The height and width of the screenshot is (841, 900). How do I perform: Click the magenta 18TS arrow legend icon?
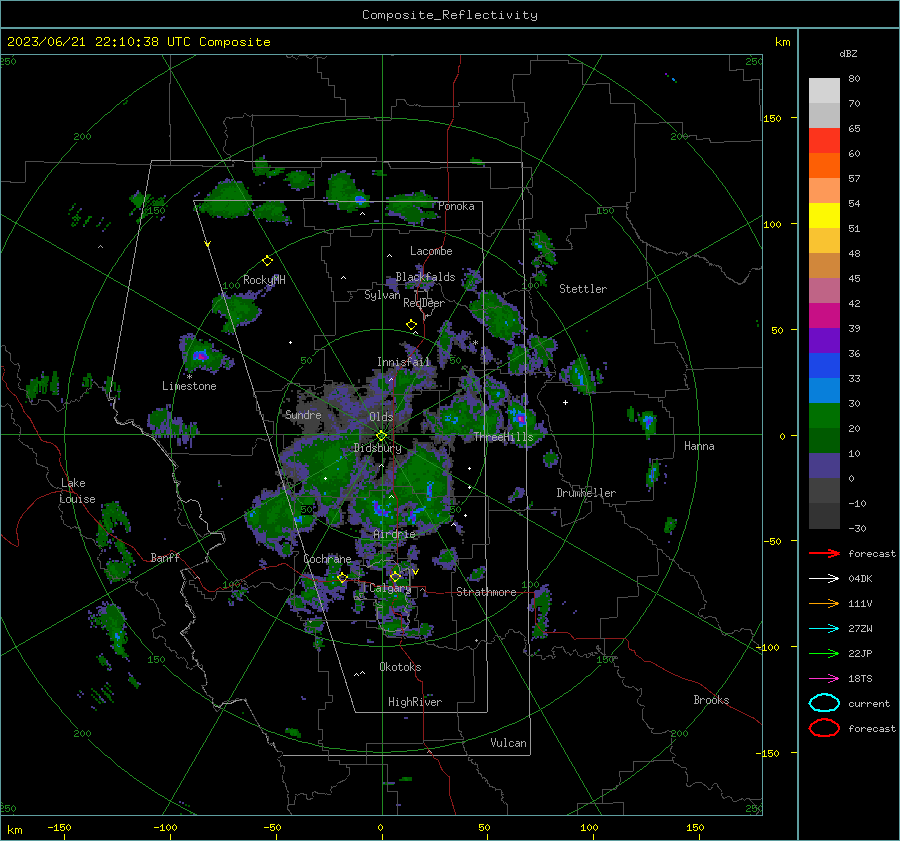tap(824, 679)
